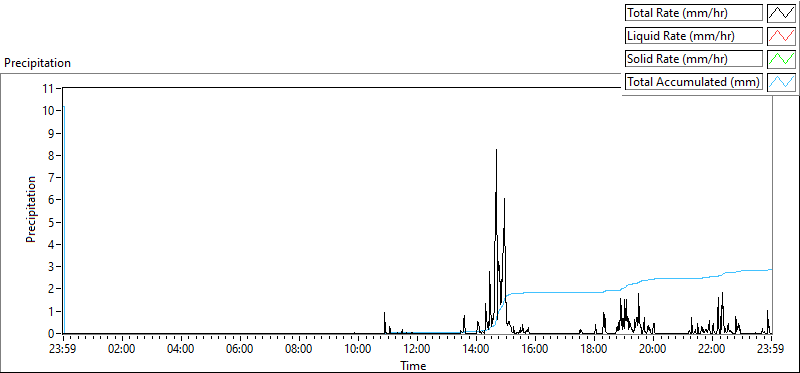Select the Total Accumulated (mm) legend label
800x373 pixels.
(x=694, y=82)
